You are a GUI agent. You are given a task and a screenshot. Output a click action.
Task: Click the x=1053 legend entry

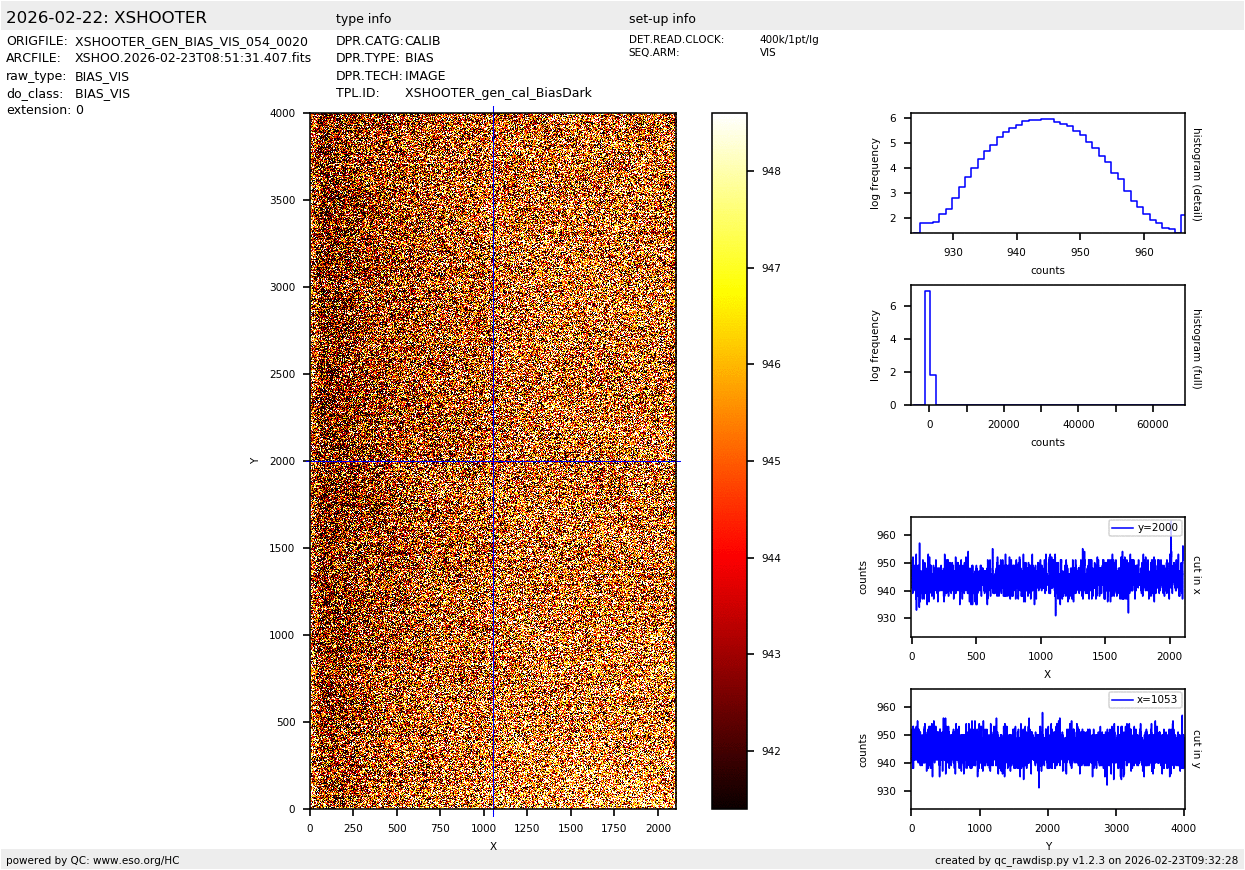[x=1145, y=700]
